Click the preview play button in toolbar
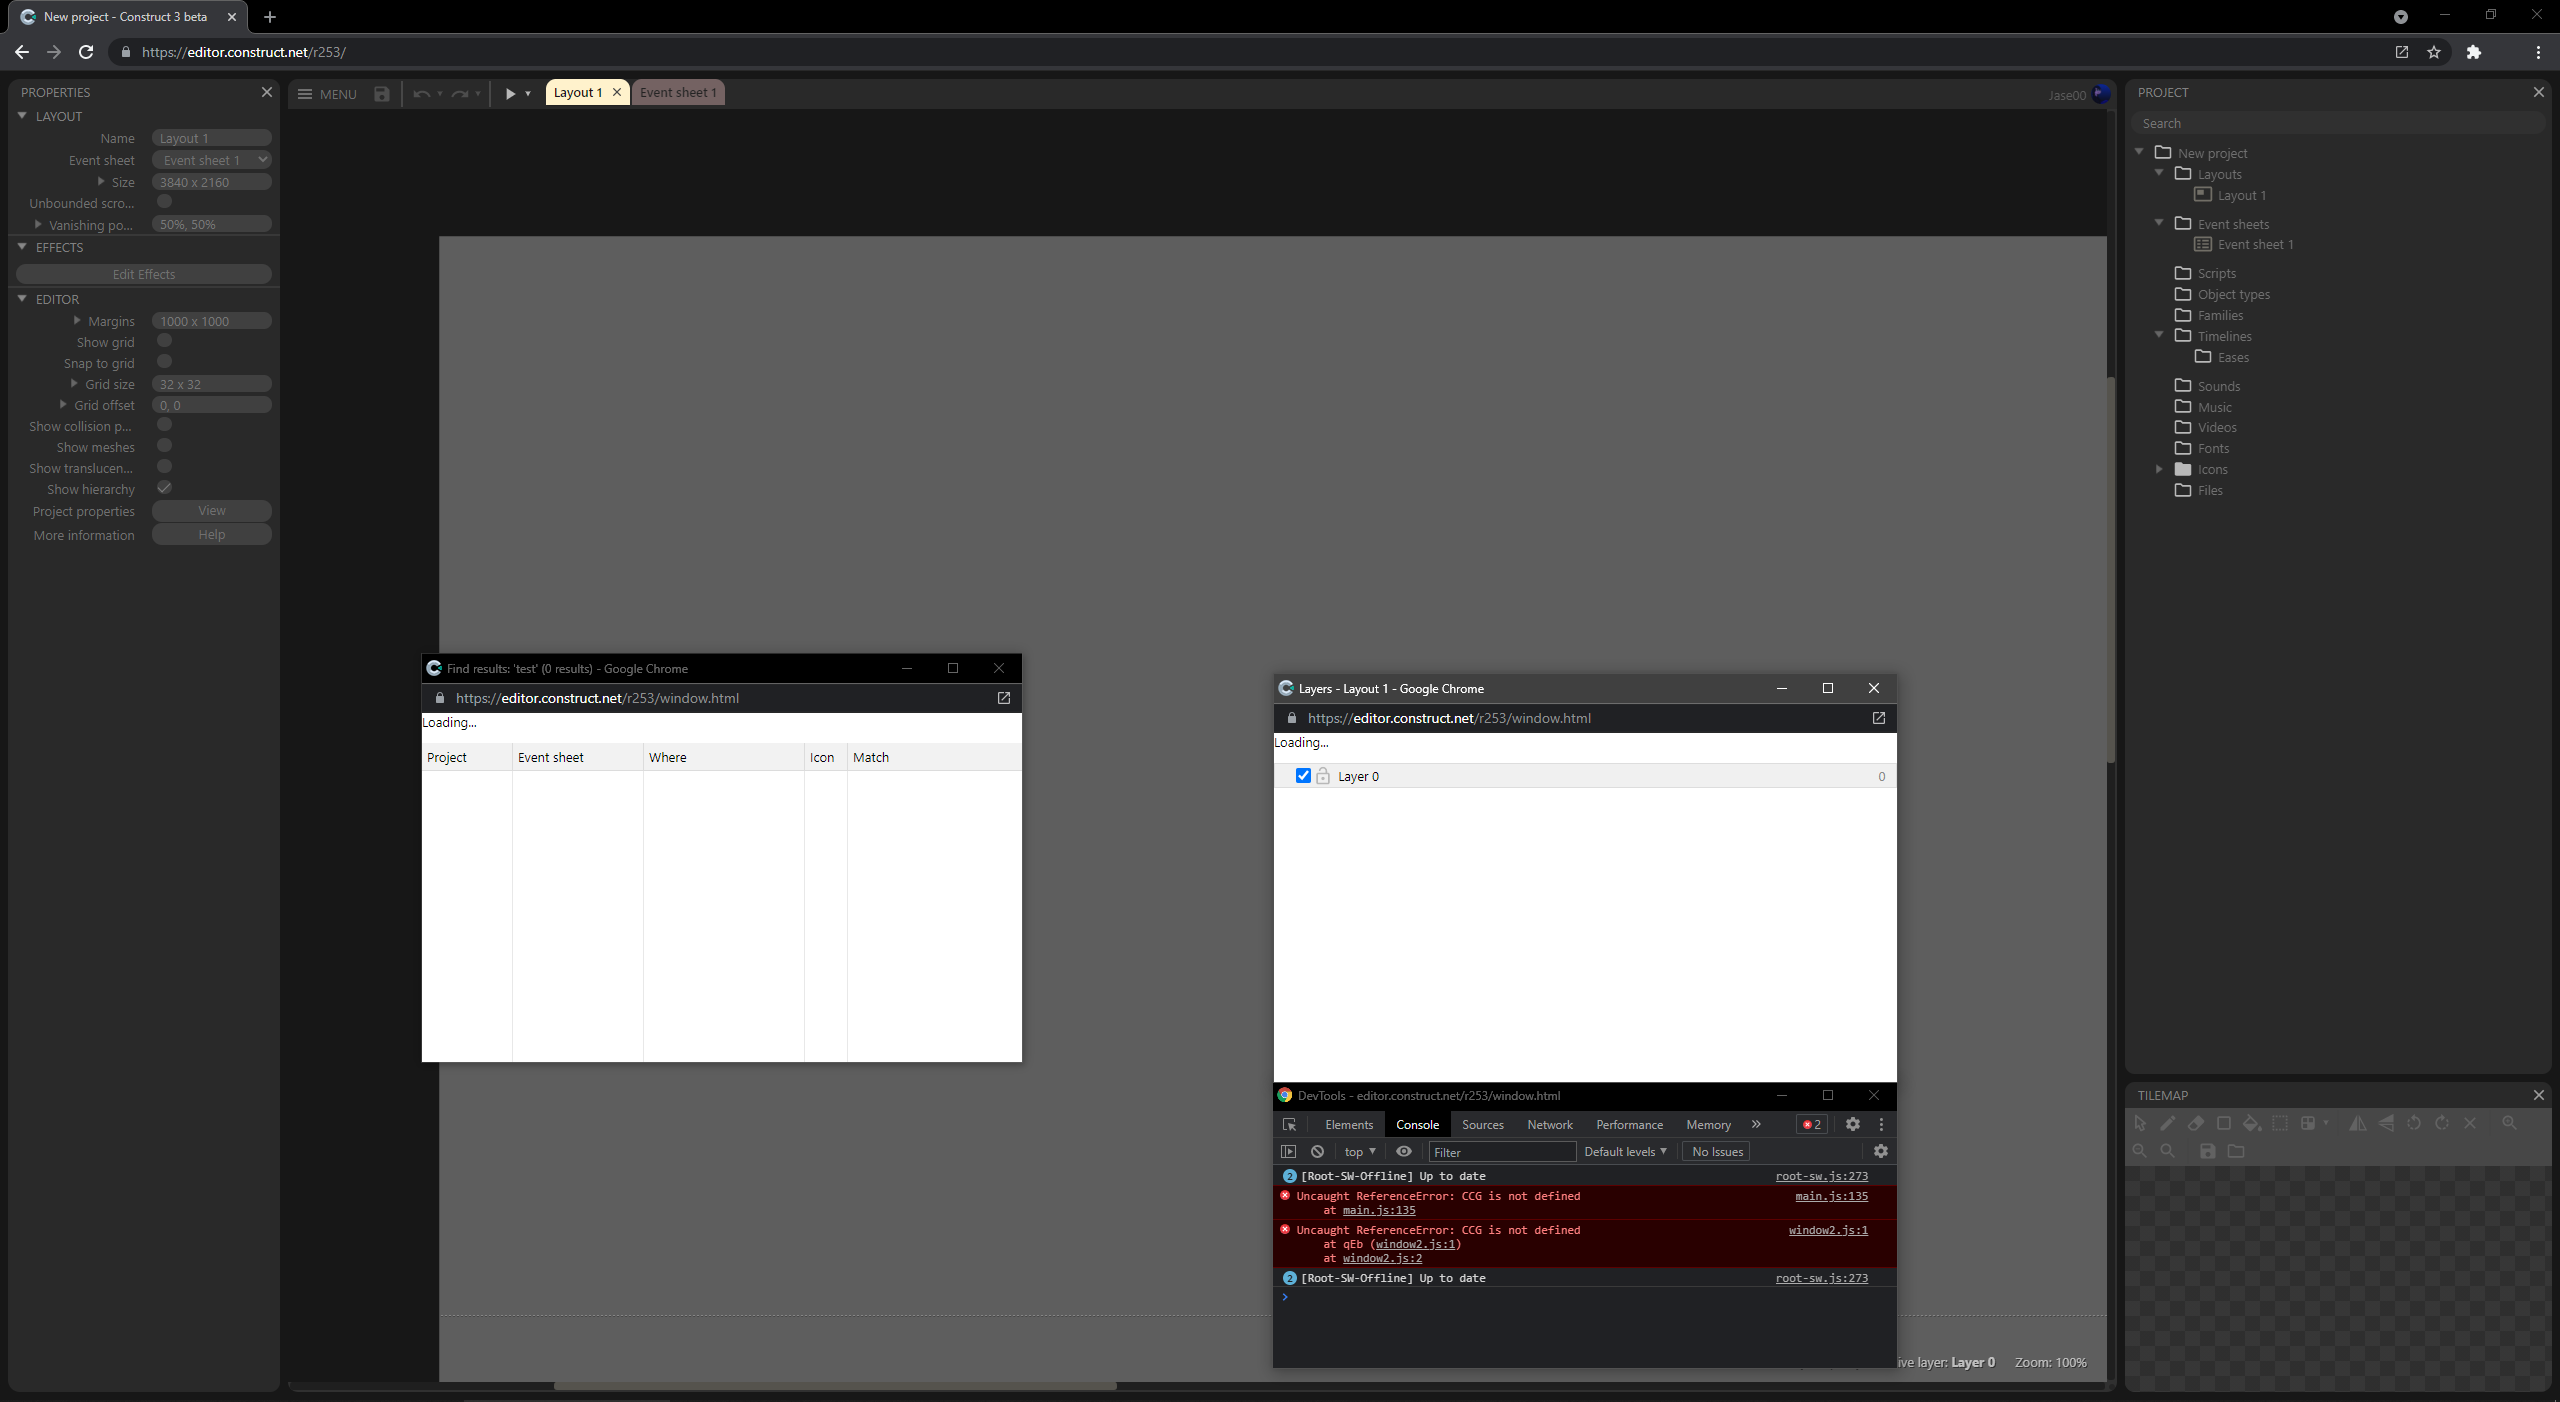The image size is (2560, 1402). [x=510, y=94]
